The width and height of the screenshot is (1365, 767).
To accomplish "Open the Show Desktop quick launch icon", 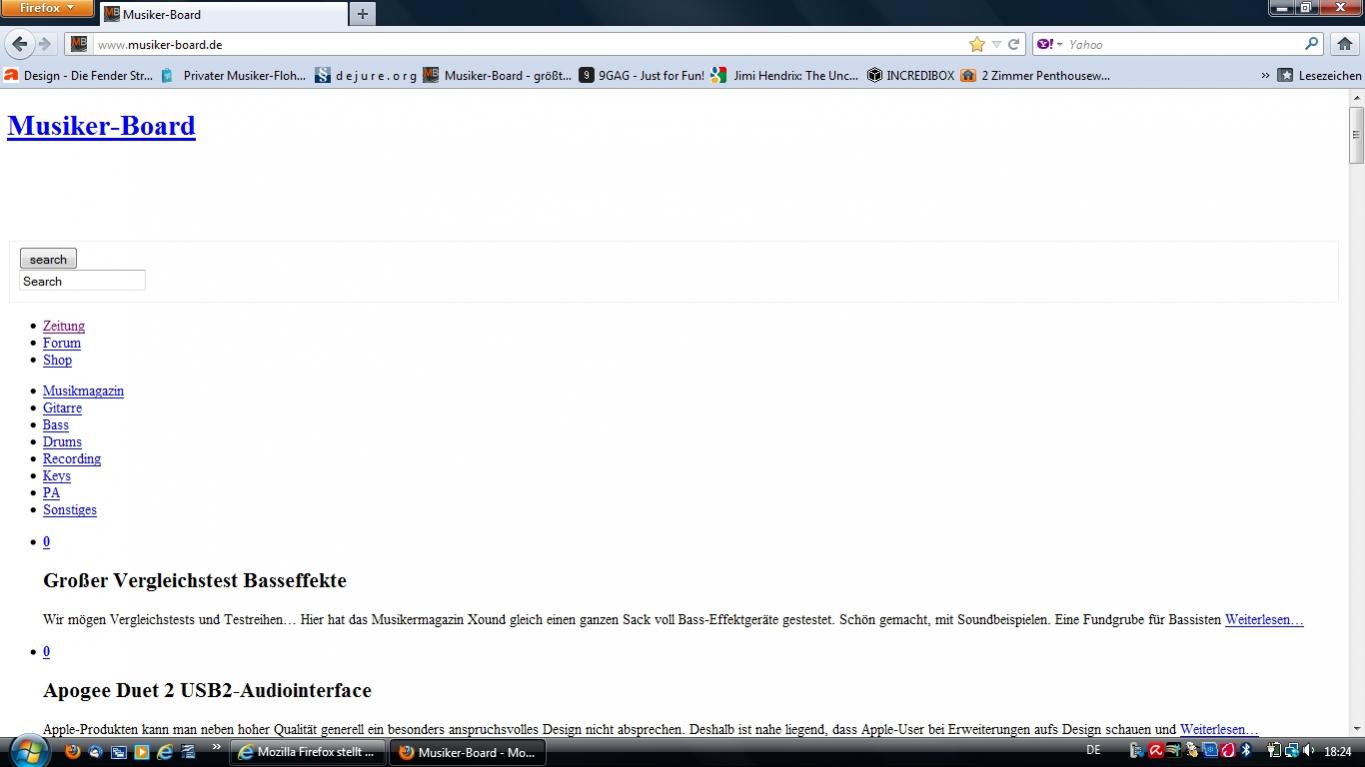I will [118, 752].
